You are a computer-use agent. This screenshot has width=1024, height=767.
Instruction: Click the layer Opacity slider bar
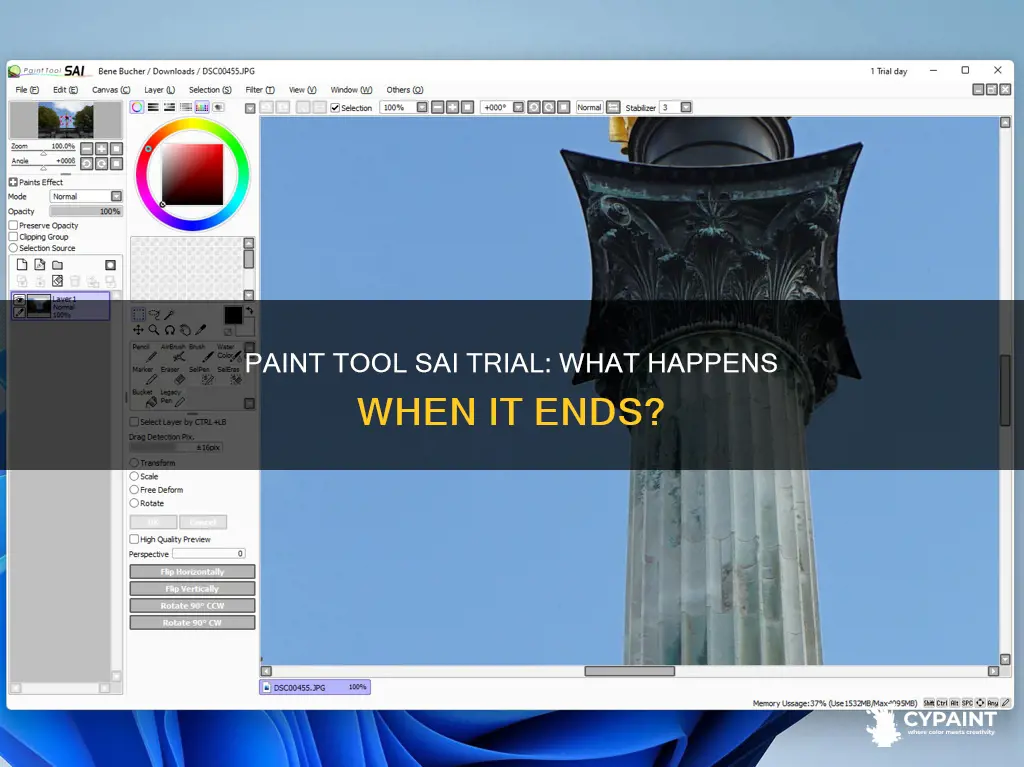pyautogui.click(x=86, y=211)
